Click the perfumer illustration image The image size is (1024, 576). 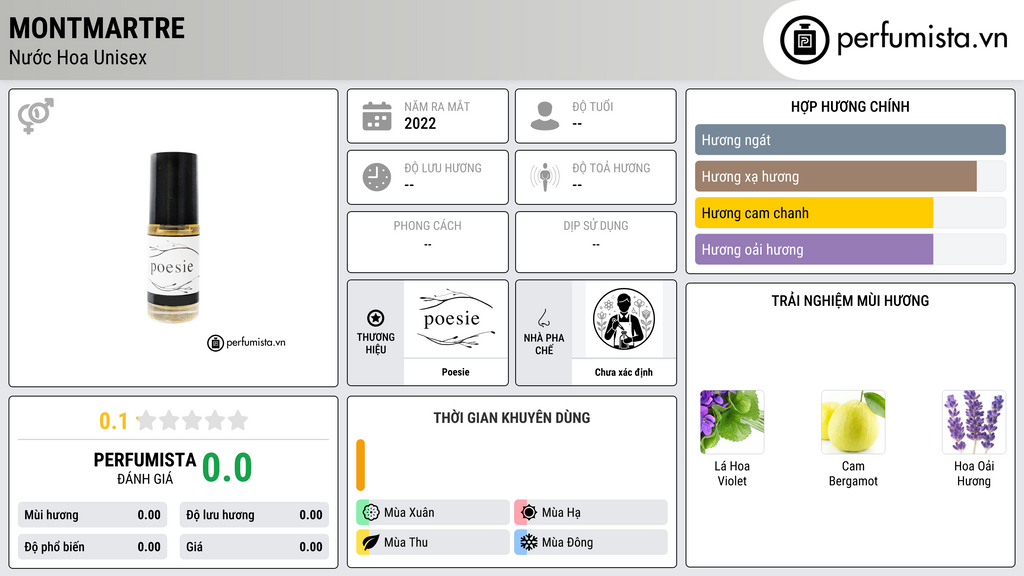point(624,319)
